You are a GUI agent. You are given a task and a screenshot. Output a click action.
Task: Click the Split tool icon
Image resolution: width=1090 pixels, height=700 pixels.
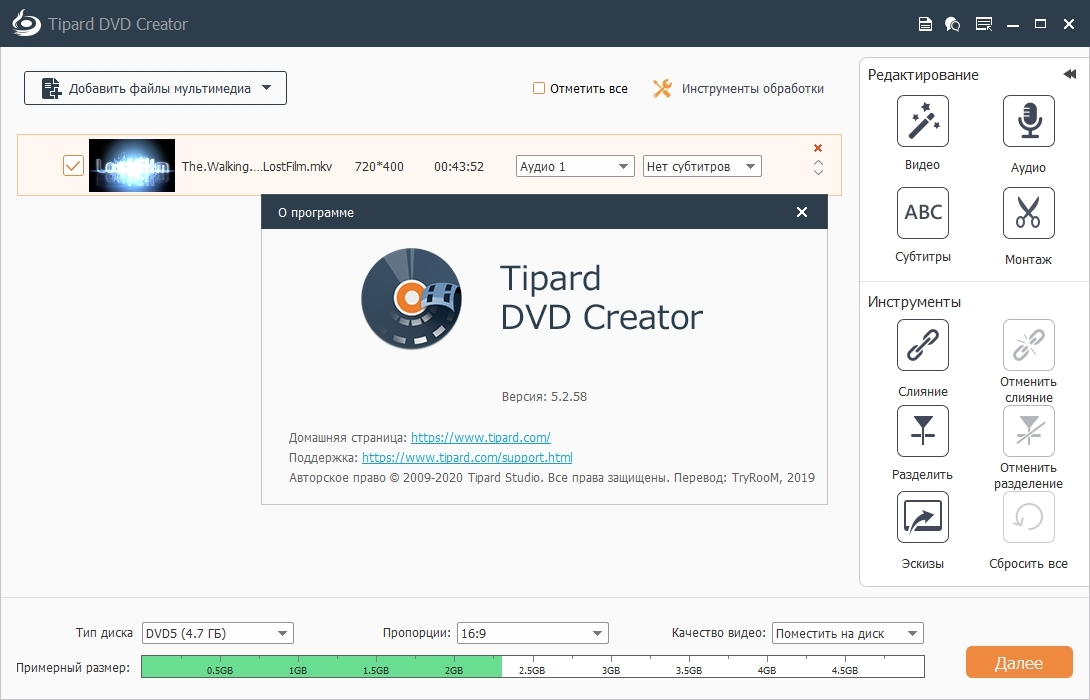point(922,431)
